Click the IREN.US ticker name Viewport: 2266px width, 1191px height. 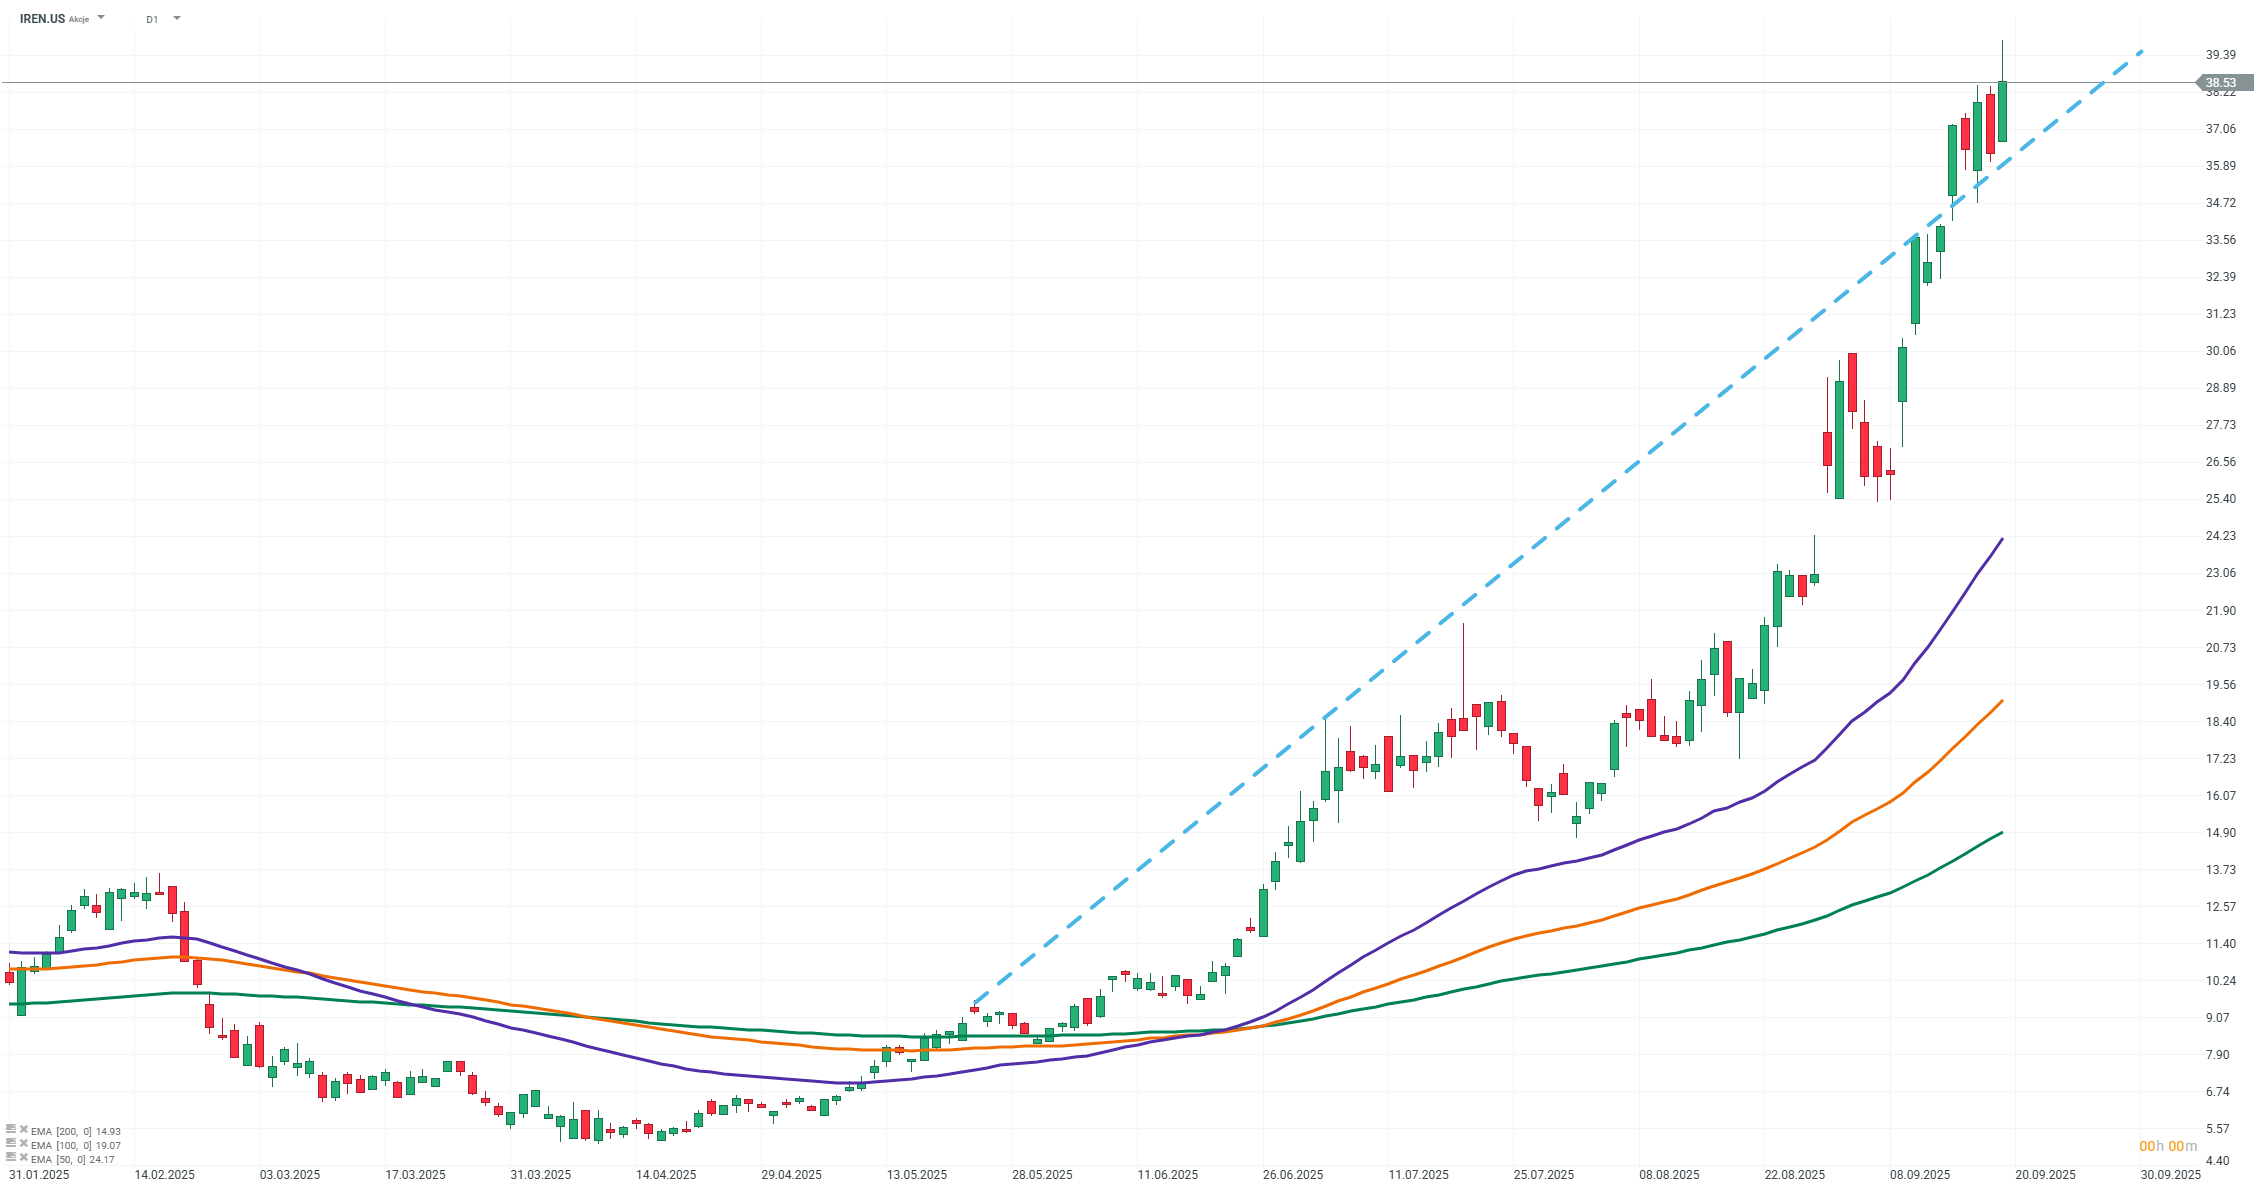coord(42,19)
